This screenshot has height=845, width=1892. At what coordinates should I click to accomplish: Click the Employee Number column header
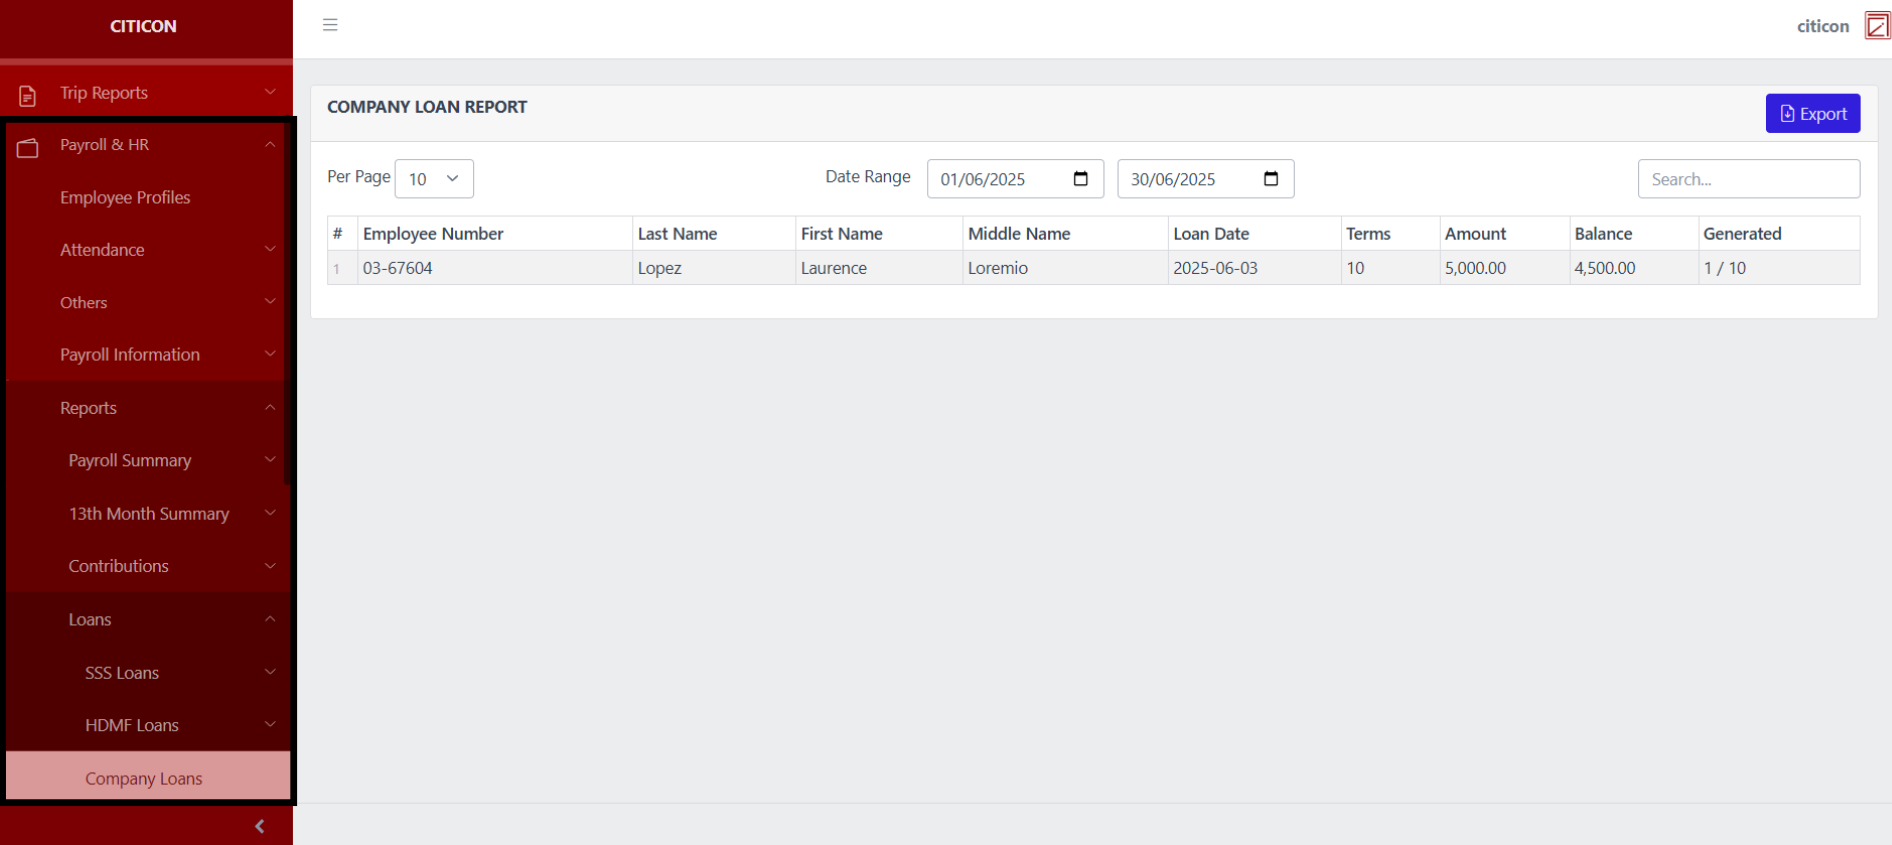[433, 234]
